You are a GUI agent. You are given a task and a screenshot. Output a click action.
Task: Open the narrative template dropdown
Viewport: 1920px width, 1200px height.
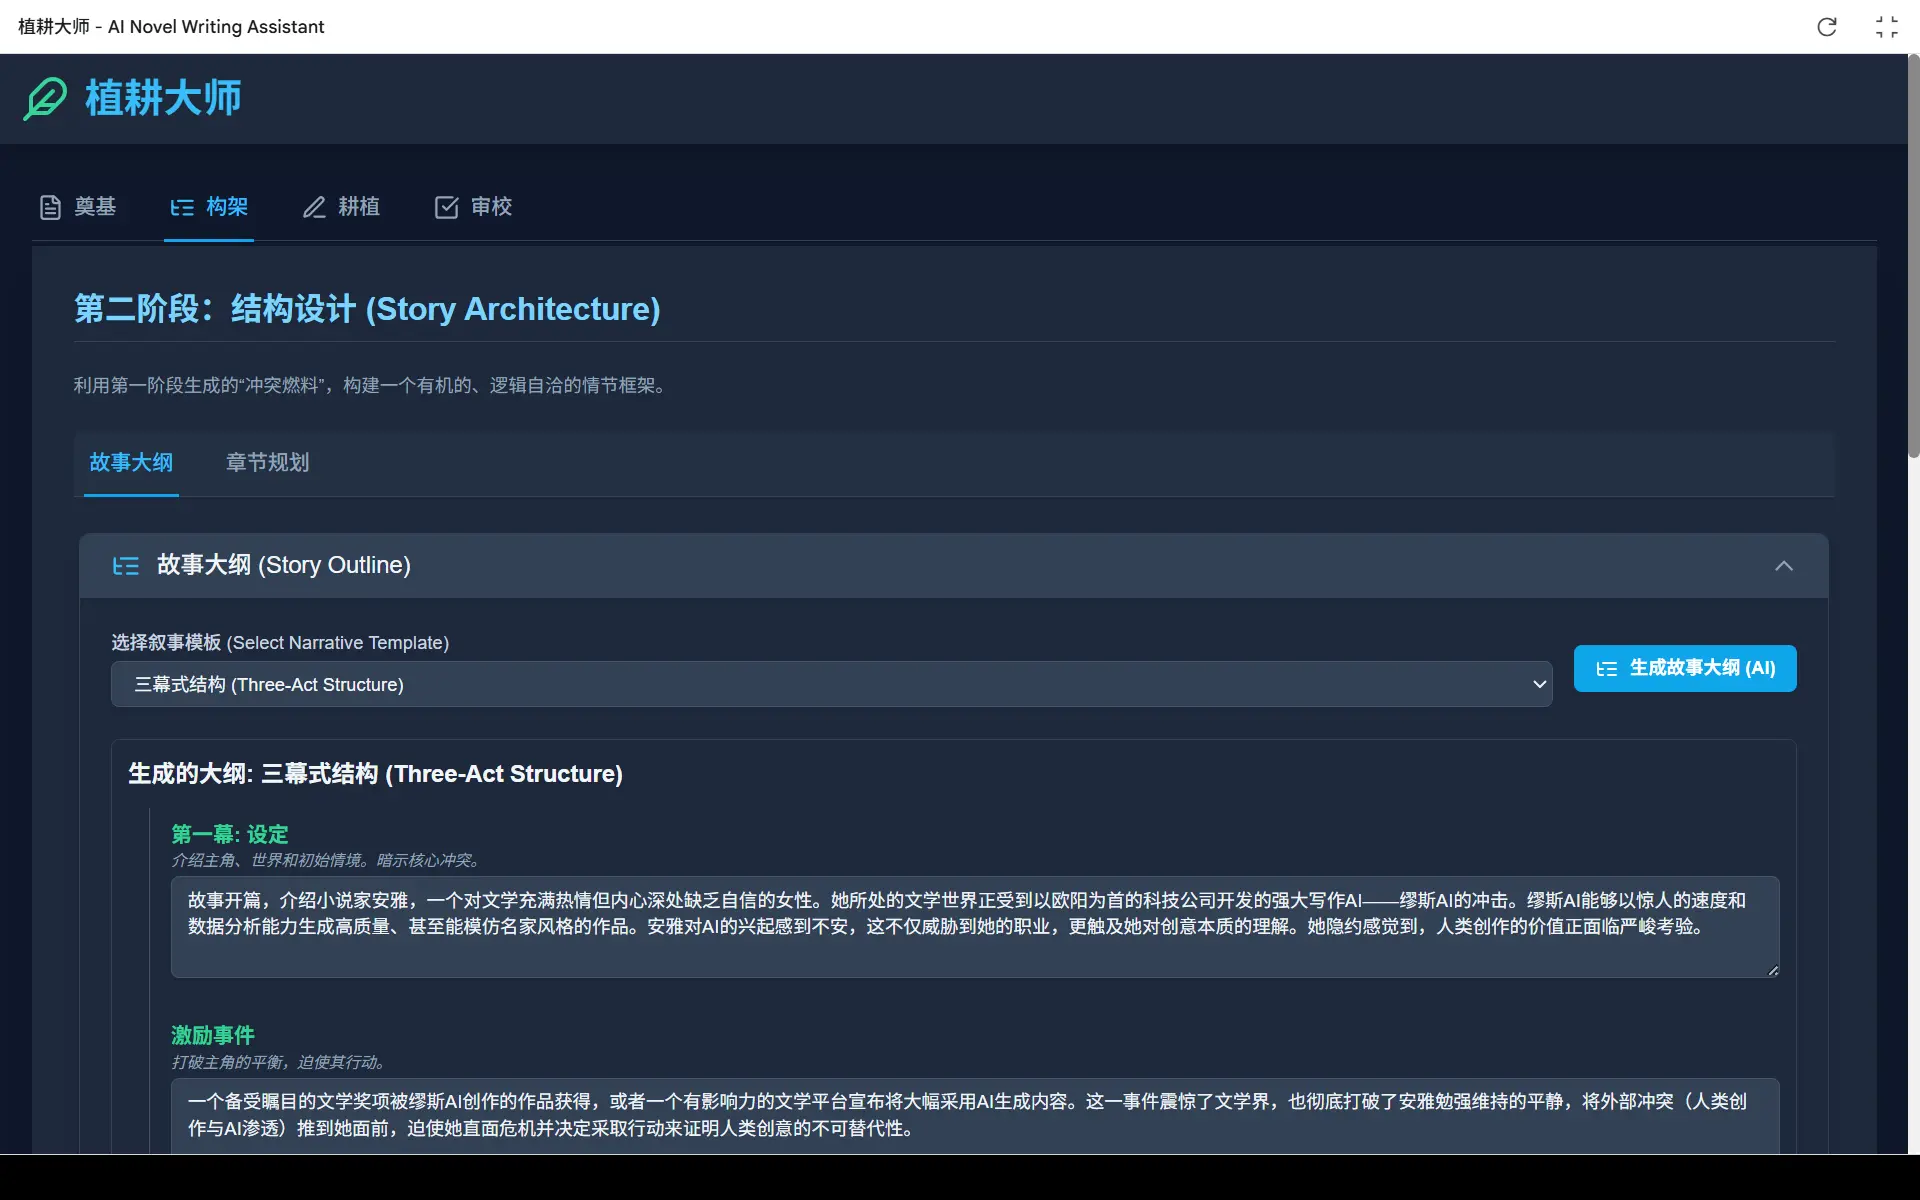[830, 684]
